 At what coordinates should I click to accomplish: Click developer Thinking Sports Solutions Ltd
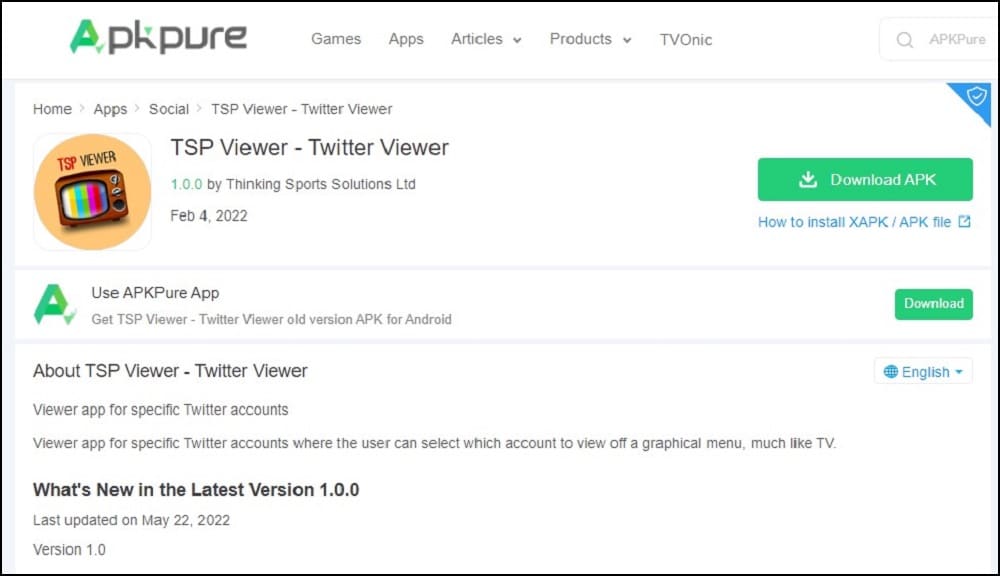[x=321, y=184]
